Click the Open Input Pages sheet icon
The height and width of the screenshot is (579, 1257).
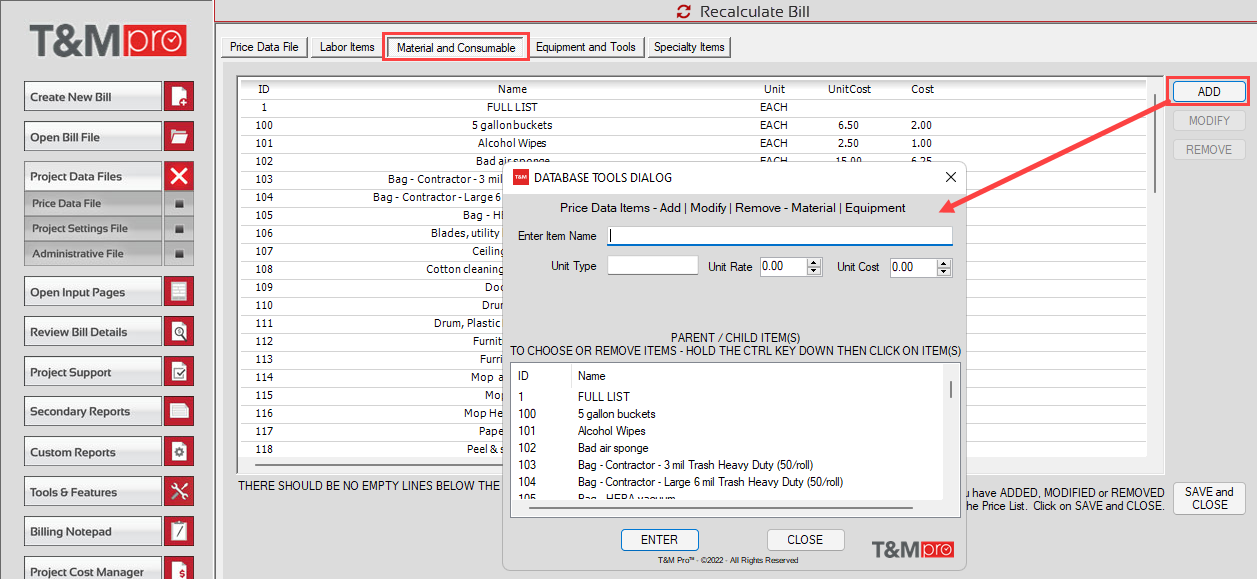coord(179,292)
